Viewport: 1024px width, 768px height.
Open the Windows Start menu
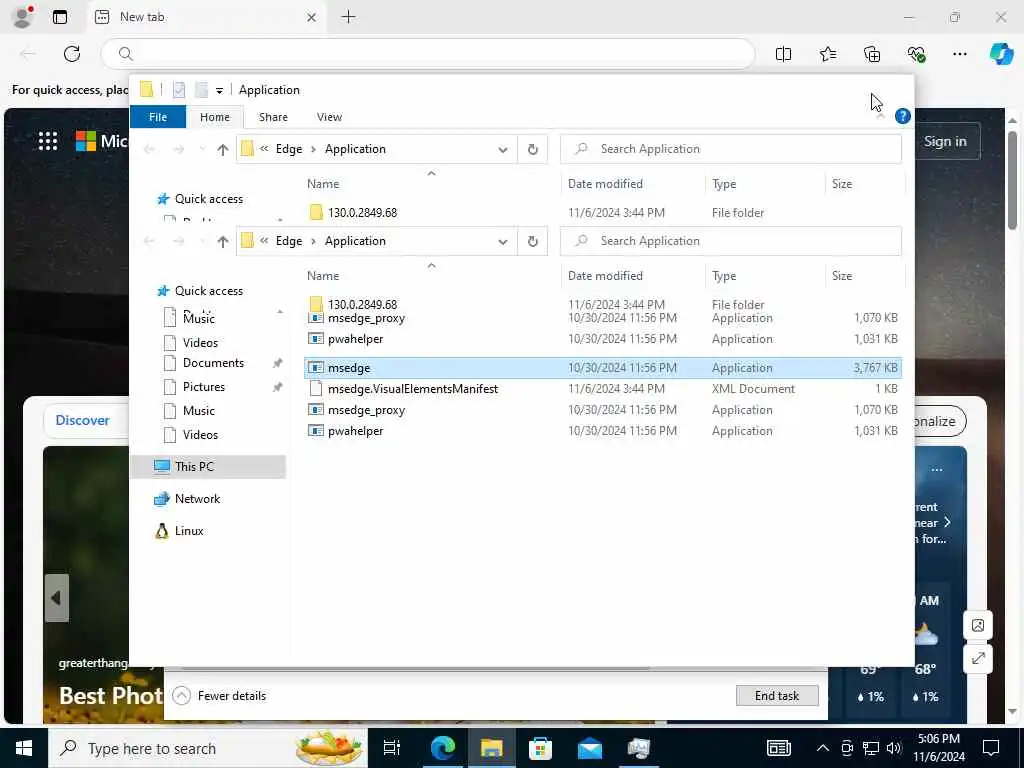(24, 748)
